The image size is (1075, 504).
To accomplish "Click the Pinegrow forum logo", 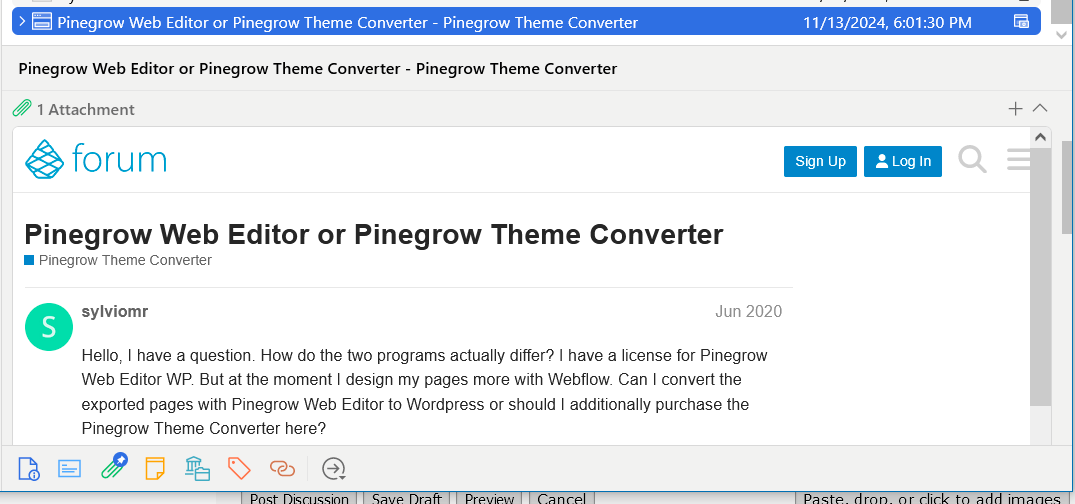I will pyautogui.click(x=96, y=159).
